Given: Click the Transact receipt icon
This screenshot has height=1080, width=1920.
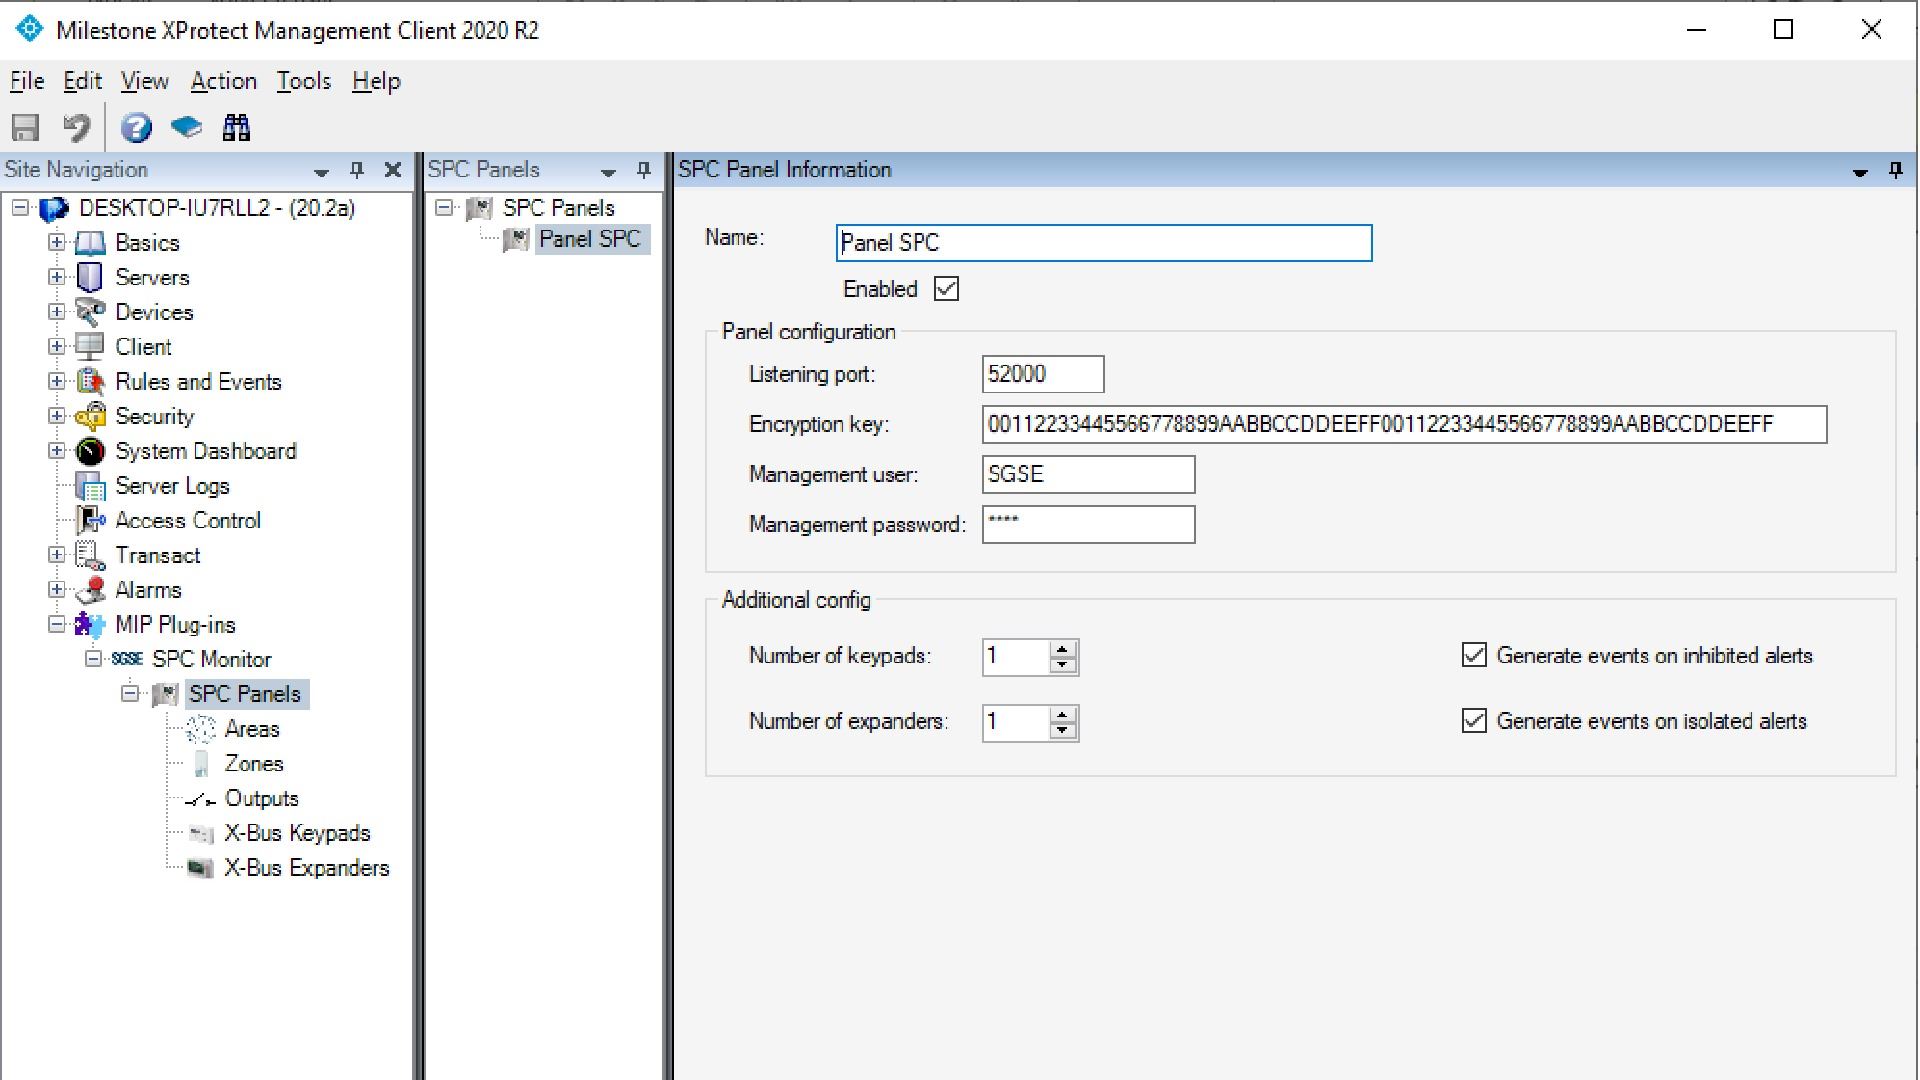Looking at the screenshot, I should pyautogui.click(x=90, y=555).
